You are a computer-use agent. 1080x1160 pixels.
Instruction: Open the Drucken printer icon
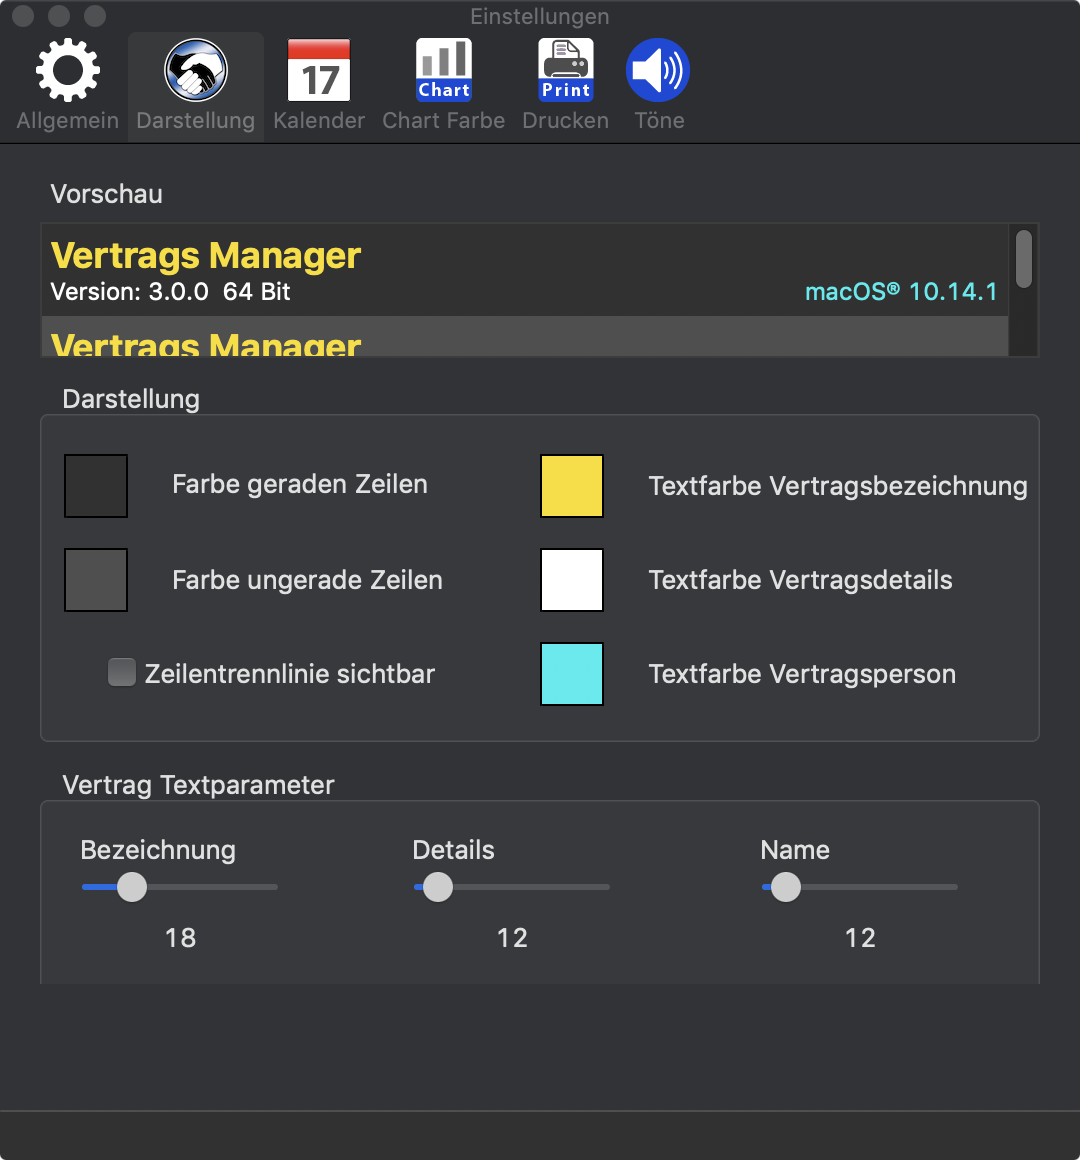point(566,70)
